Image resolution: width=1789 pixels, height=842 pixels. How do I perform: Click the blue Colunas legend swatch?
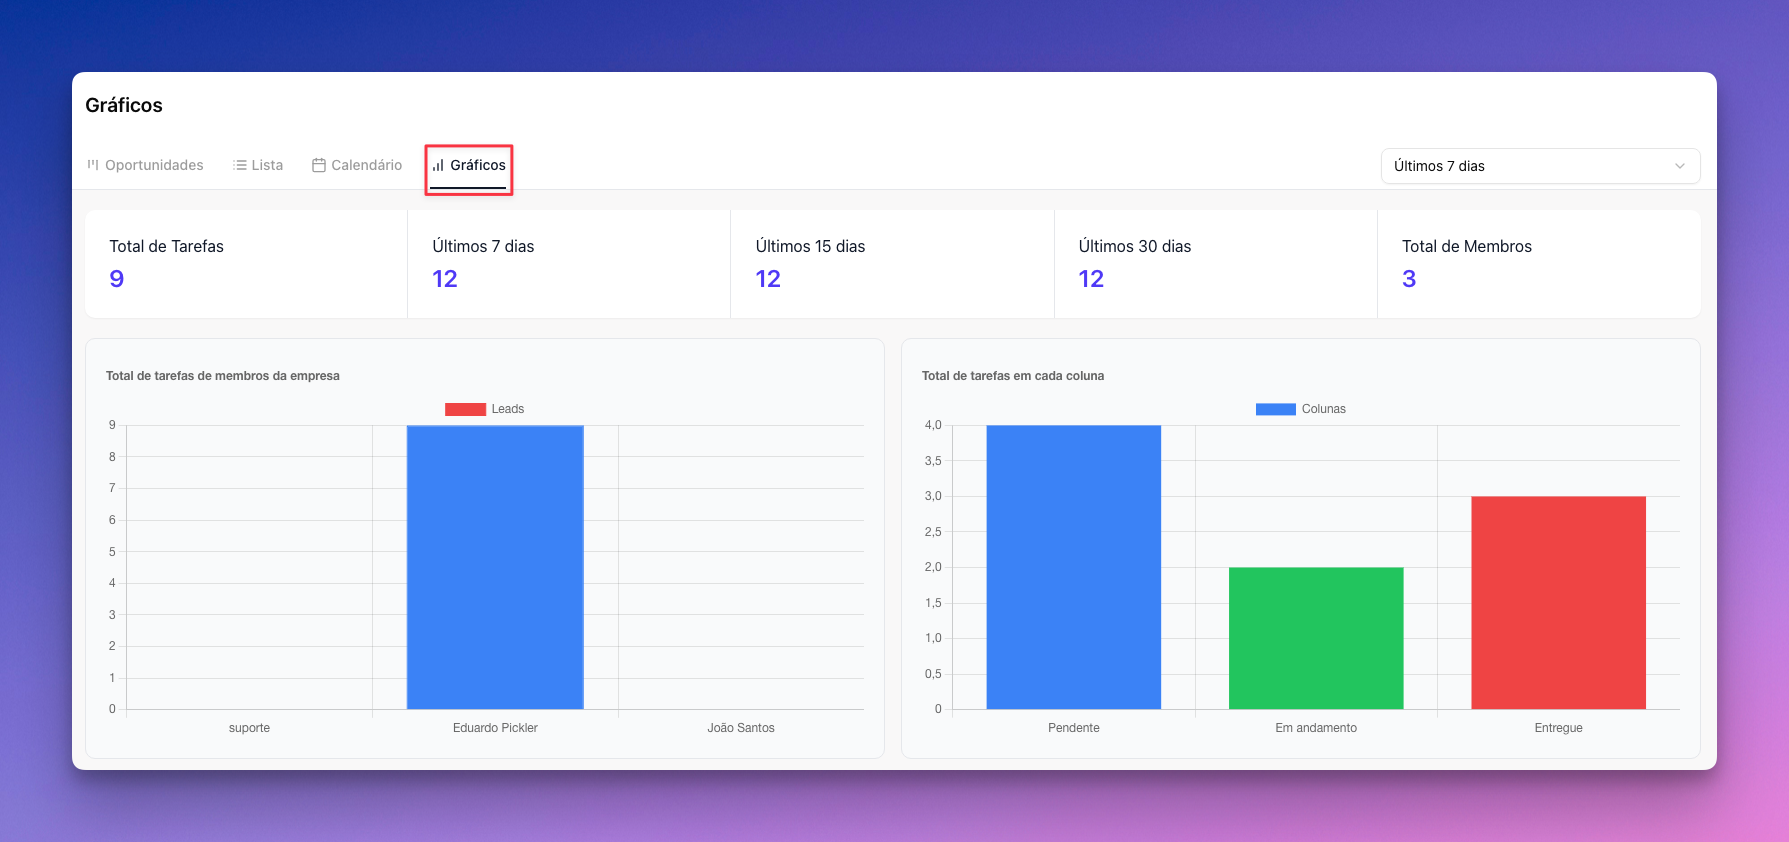pos(1275,409)
